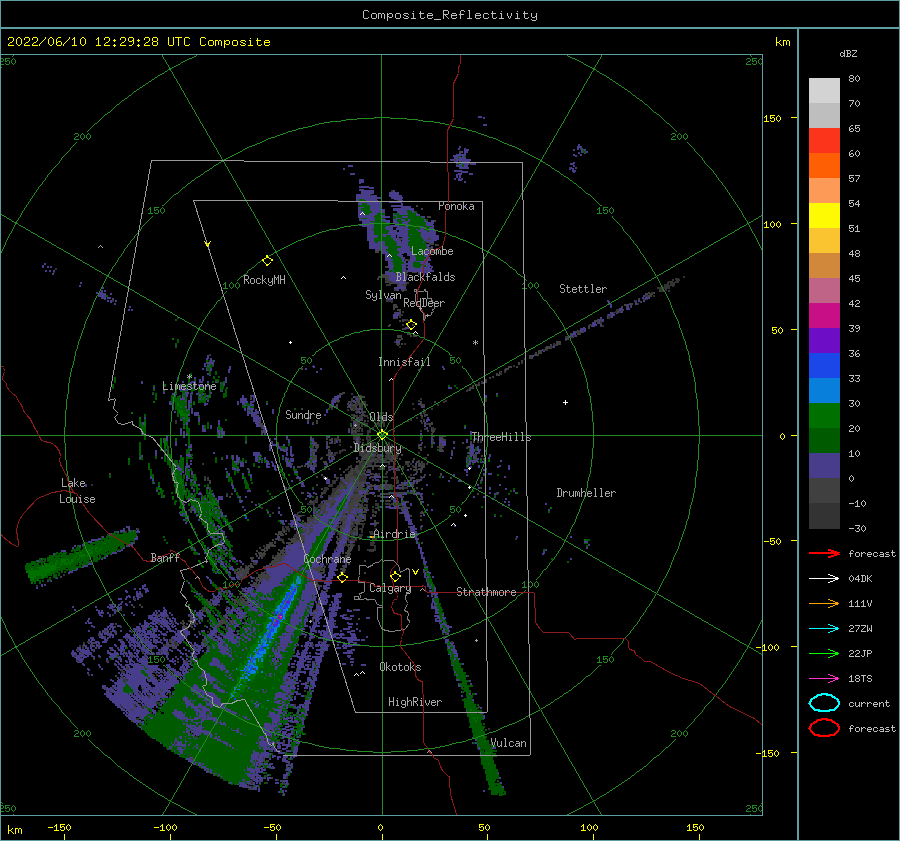Screen dimensions: 900x841
Task: Click the Stettler city label
Action: pos(583,289)
